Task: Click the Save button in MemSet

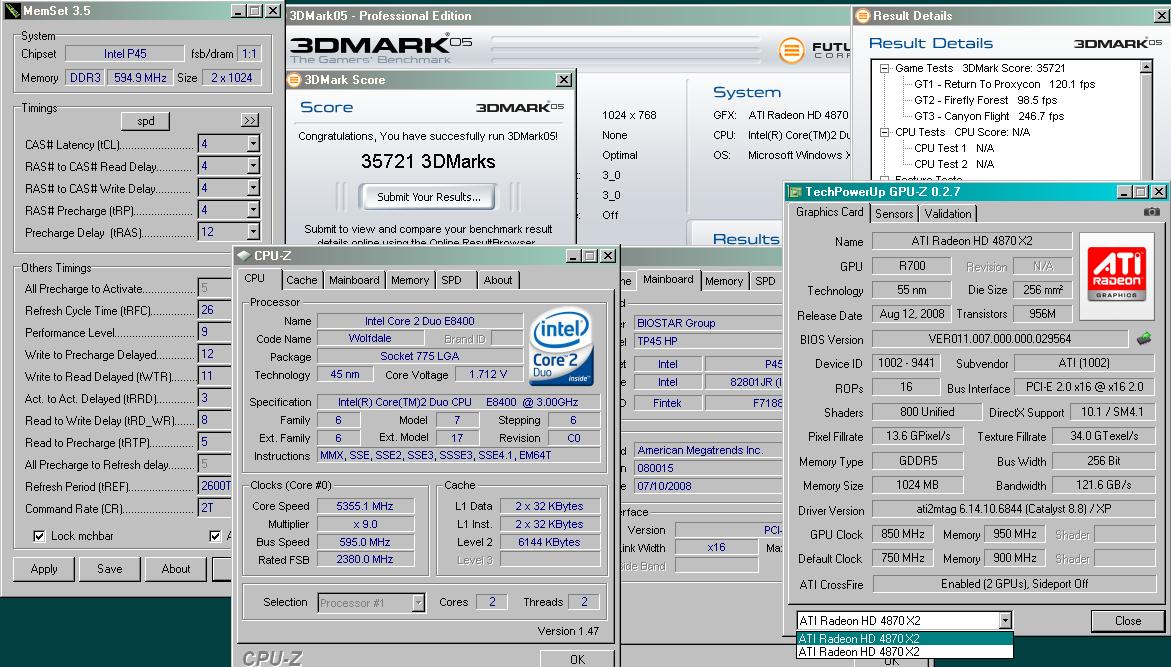Action: click(x=110, y=569)
